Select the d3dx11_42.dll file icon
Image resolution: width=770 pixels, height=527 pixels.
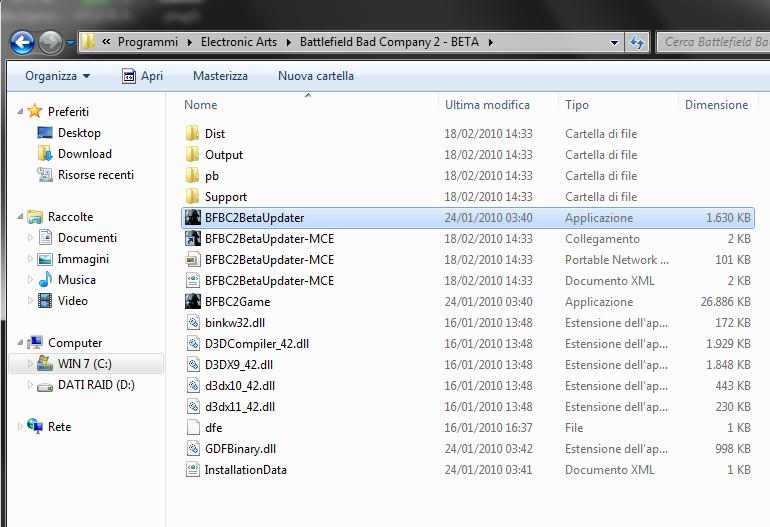(x=192, y=407)
